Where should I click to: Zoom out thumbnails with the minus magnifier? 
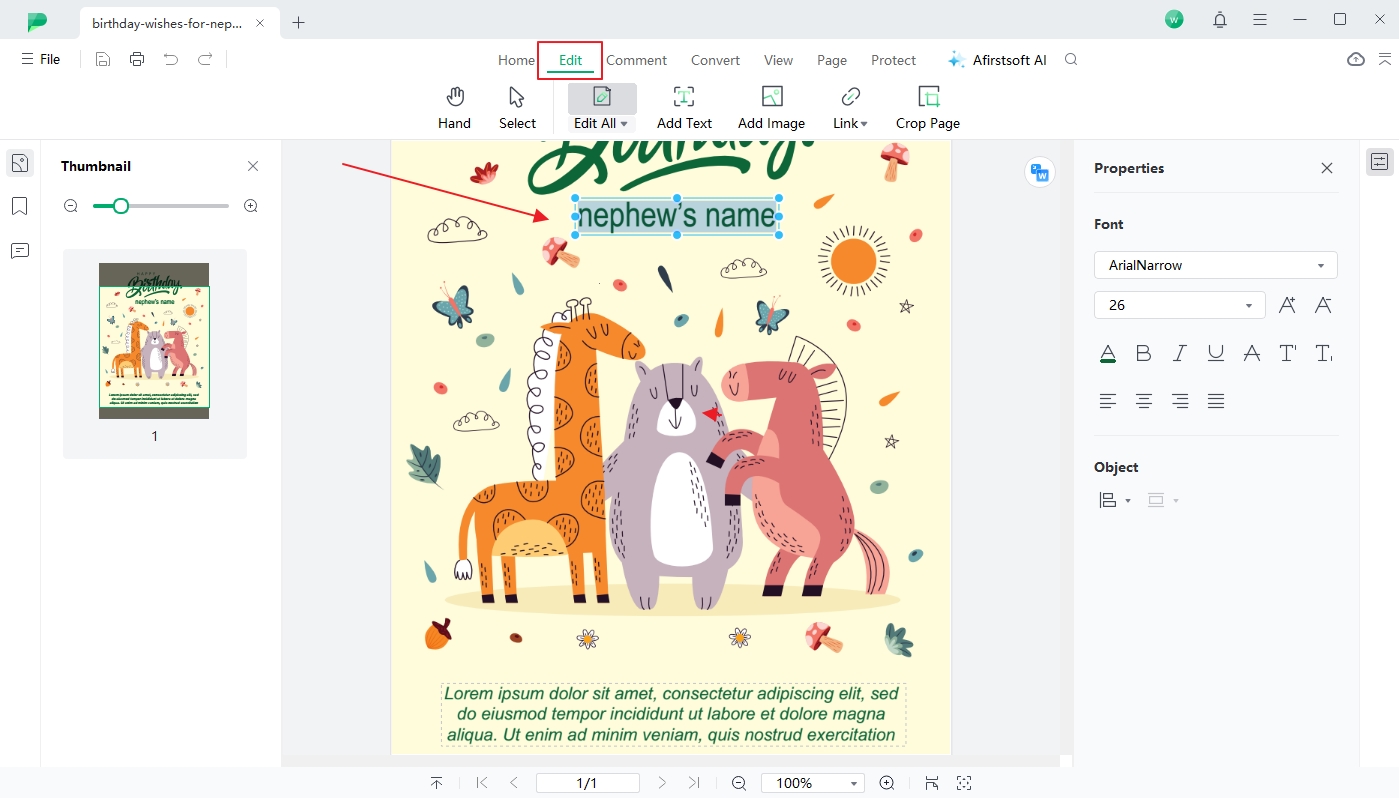[71, 206]
